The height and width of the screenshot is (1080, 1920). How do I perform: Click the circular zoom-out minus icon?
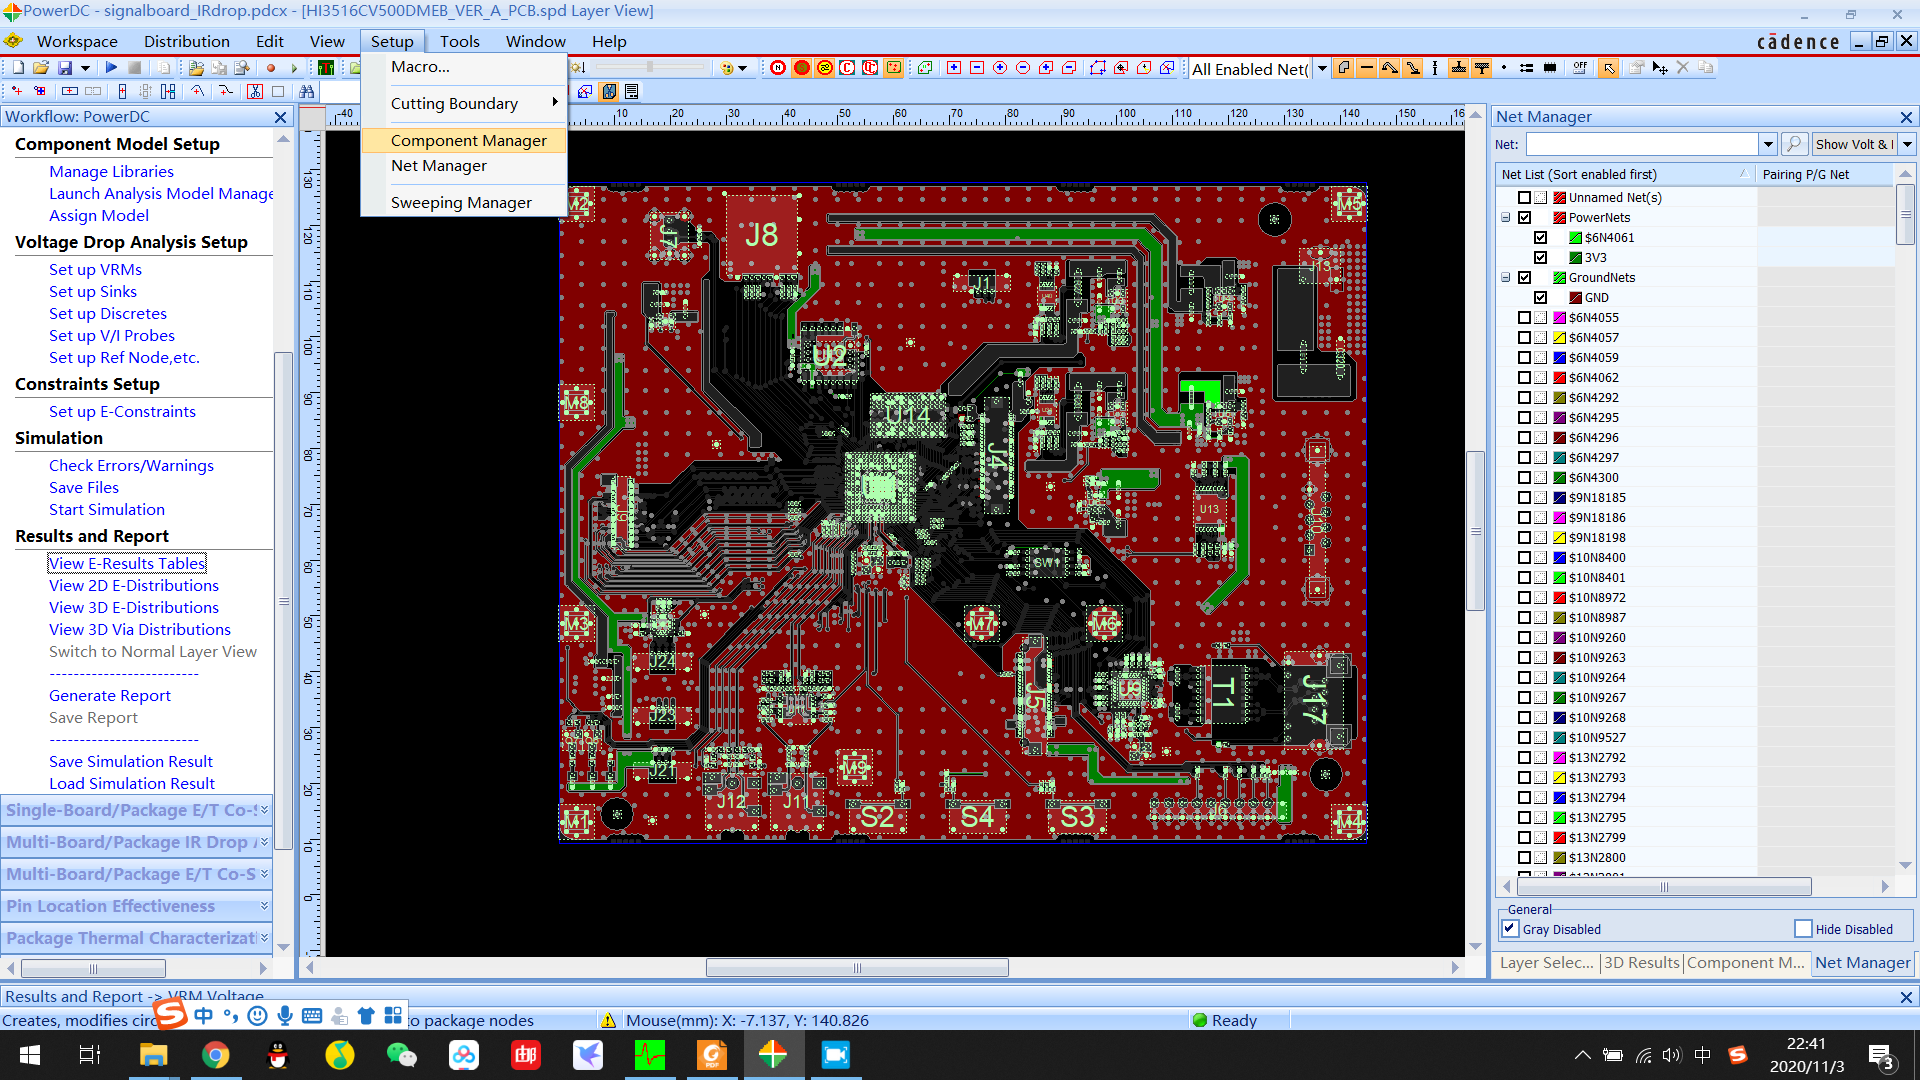pos(1023,68)
